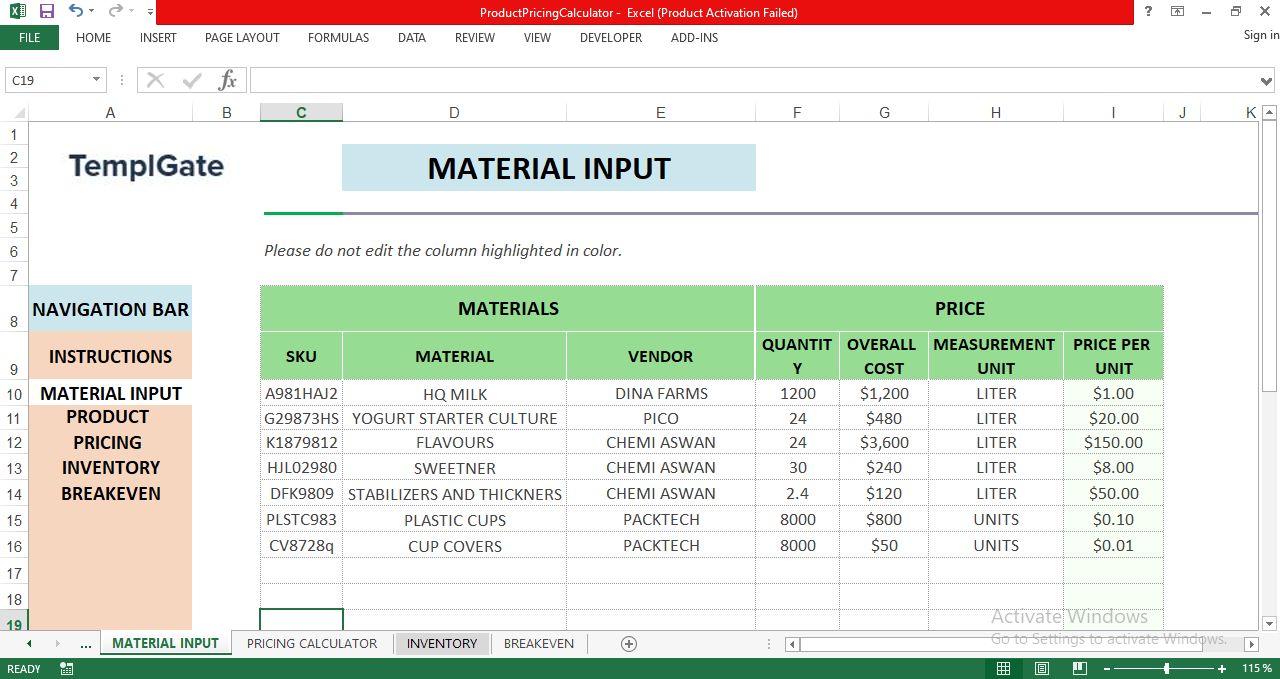1280x679 pixels.
Task: Open Ribbon Display Options icon
Action: 1178,11
